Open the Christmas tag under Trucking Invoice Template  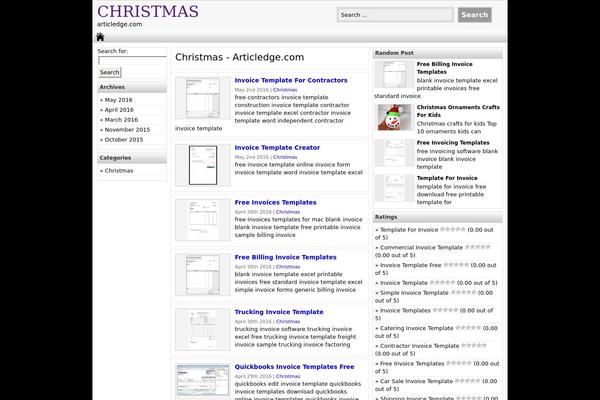(x=288, y=322)
